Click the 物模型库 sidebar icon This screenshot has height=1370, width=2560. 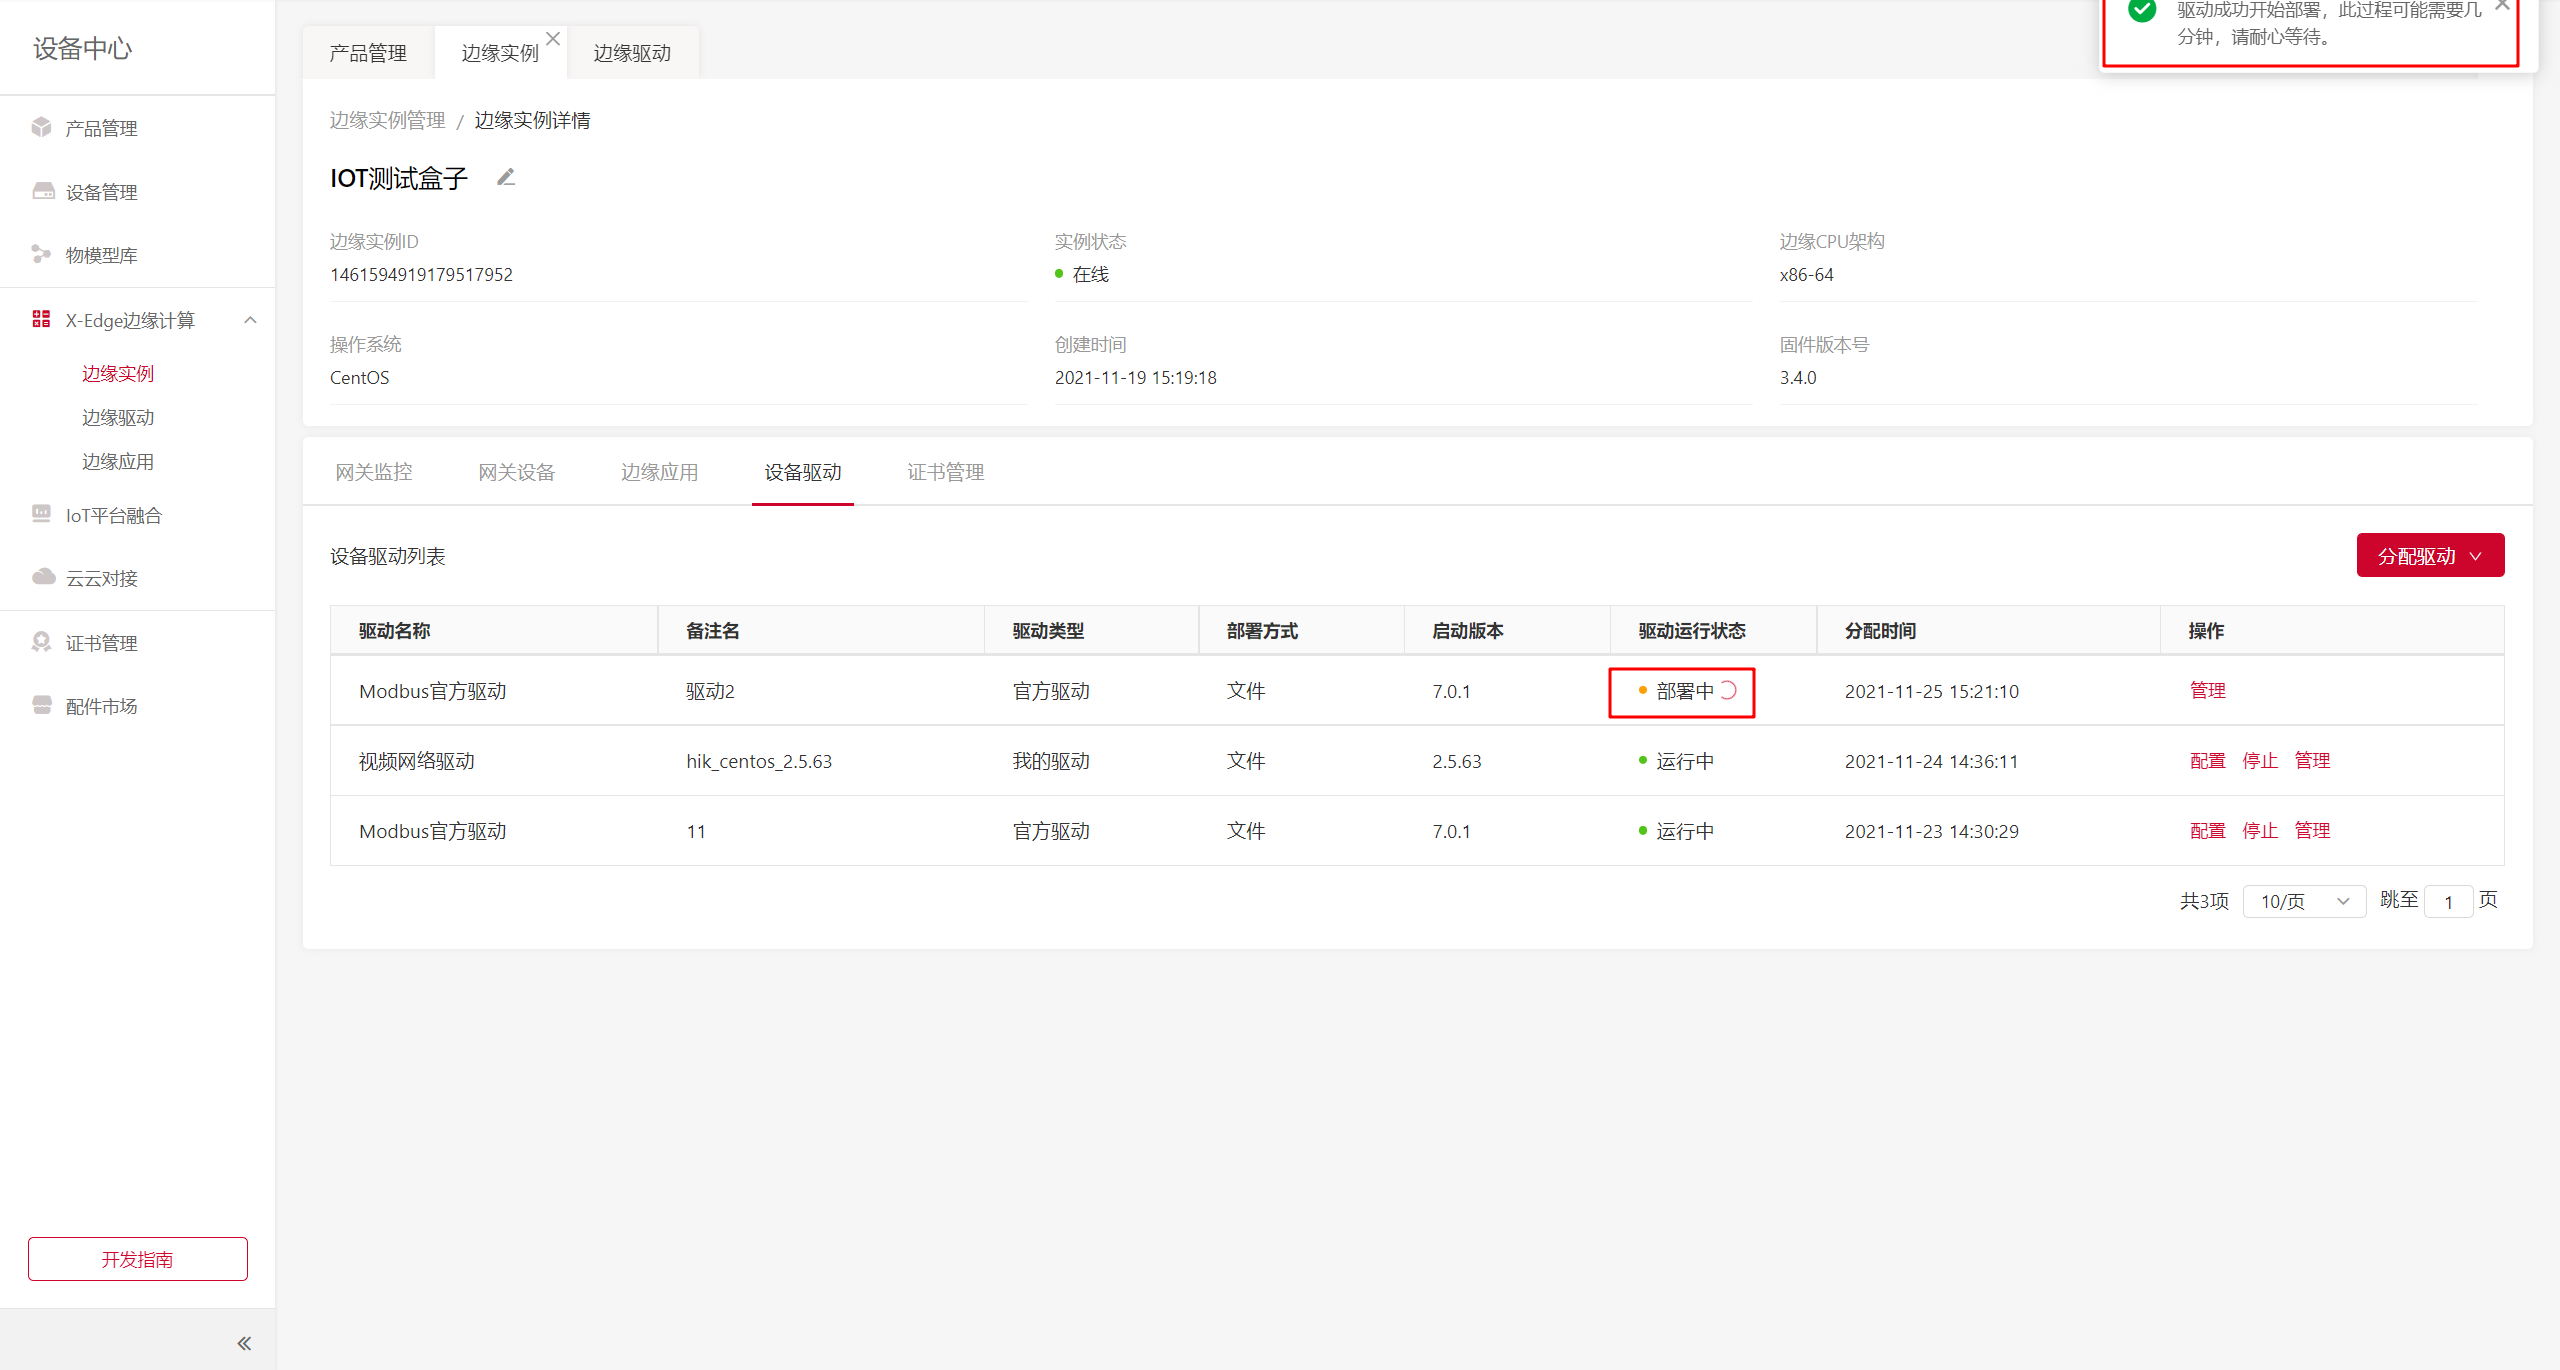coord(41,254)
